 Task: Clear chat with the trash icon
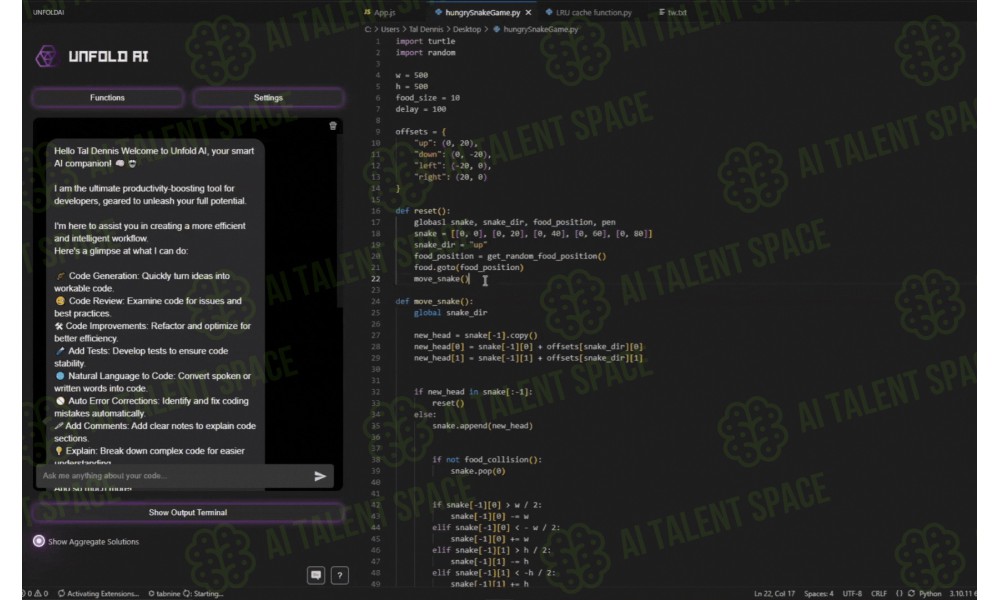coord(333,126)
